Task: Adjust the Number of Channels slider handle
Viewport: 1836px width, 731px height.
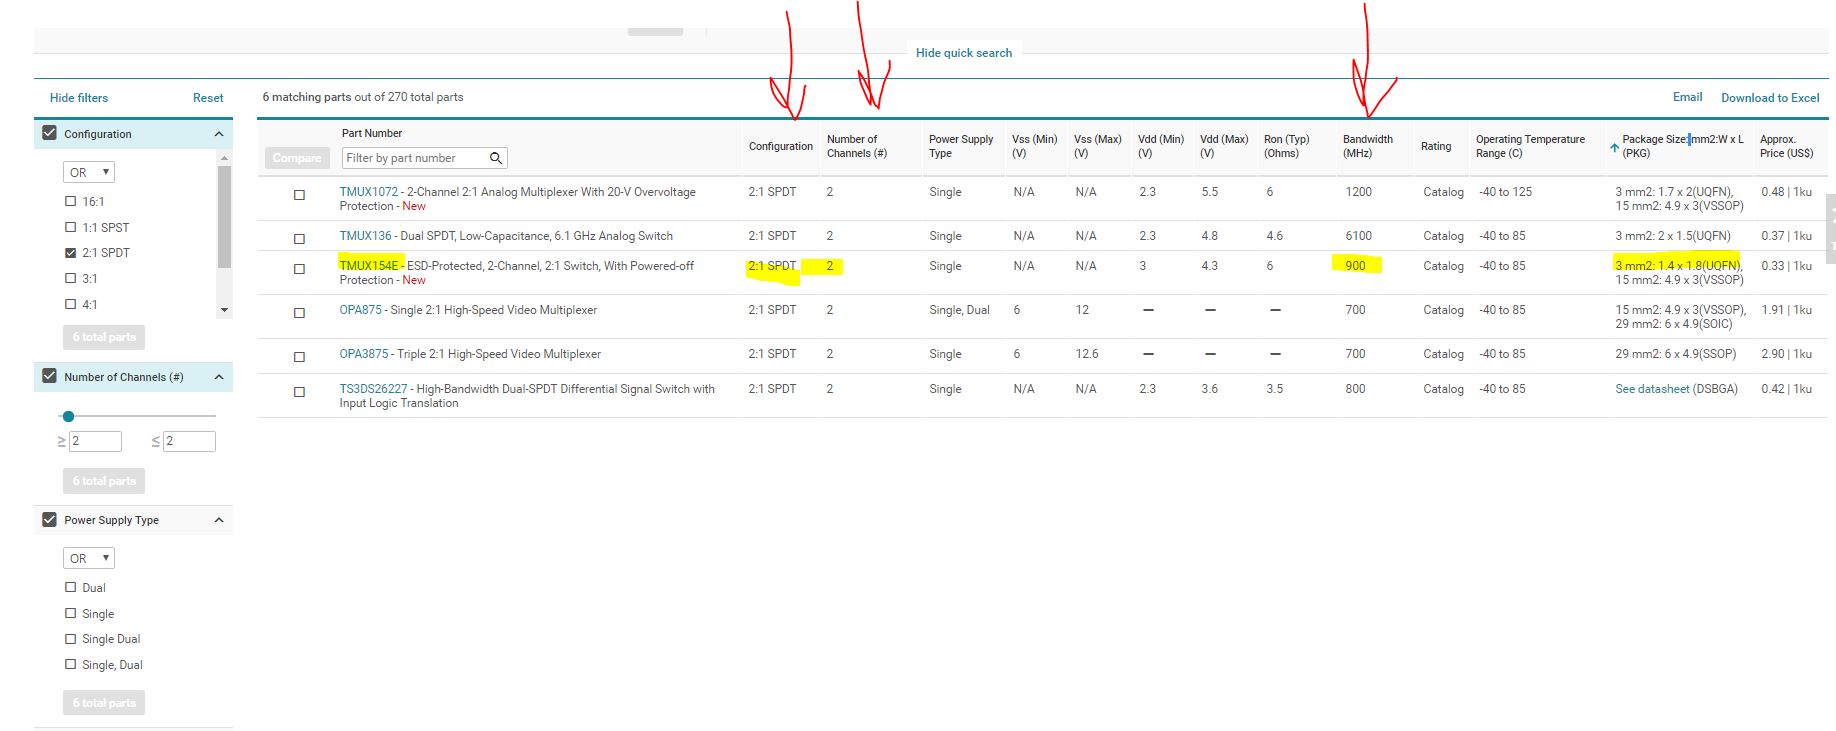Action: tap(68, 416)
